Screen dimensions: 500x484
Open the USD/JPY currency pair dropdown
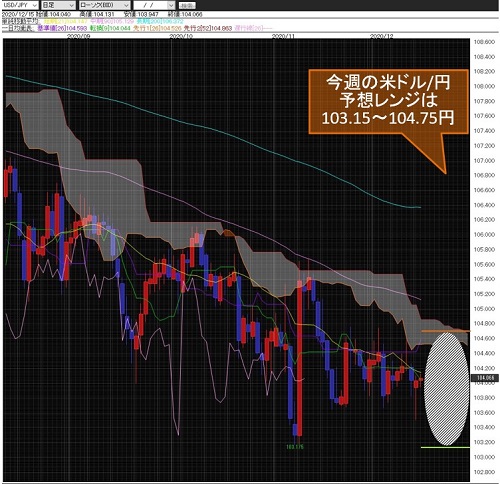(20, 5)
